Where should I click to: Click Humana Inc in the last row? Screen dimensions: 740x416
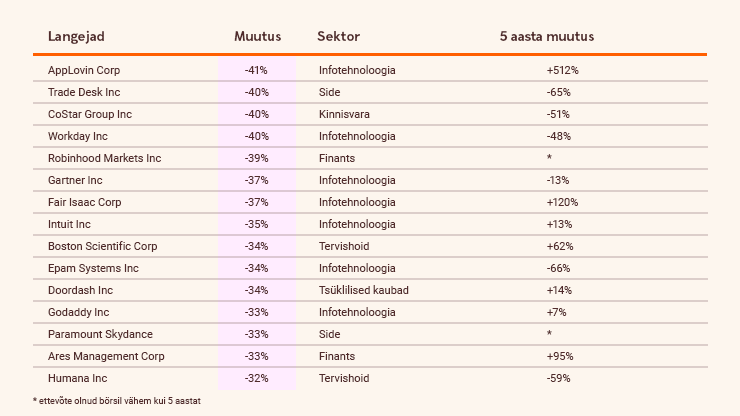[75, 378]
